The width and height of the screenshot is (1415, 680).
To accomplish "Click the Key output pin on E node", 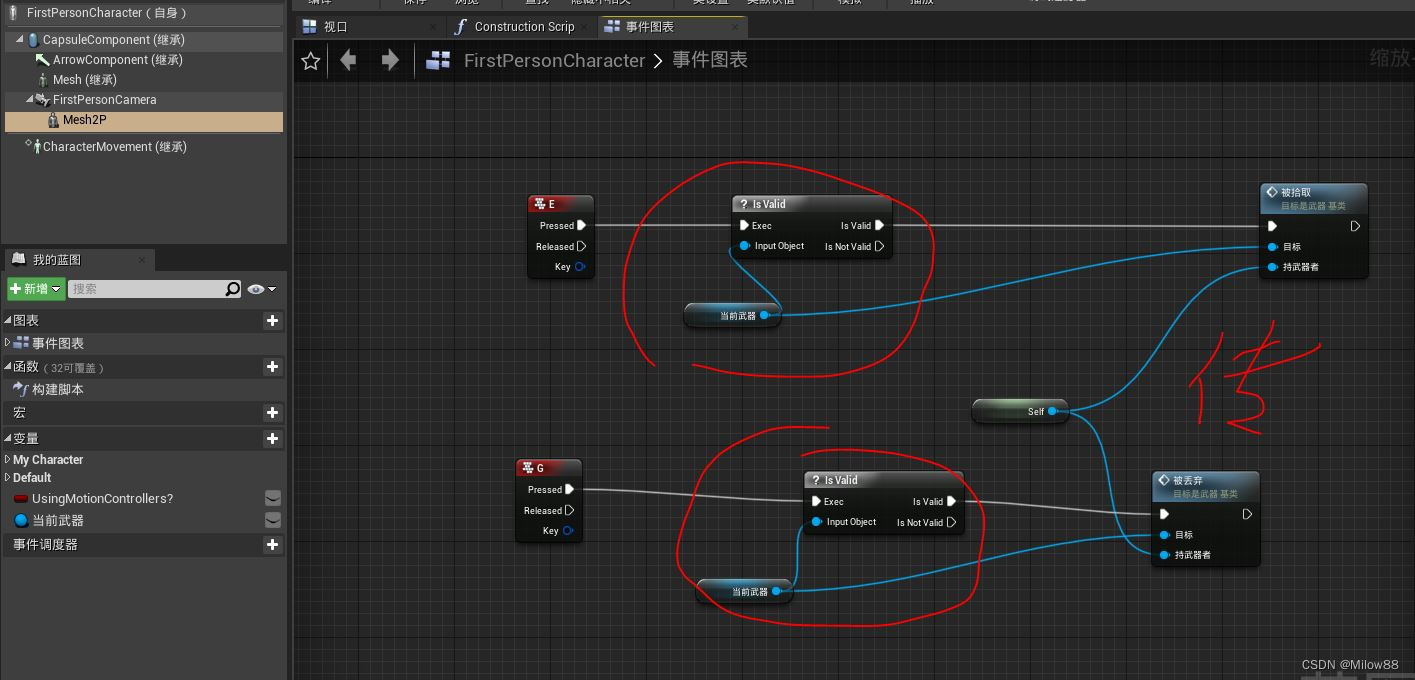I will point(579,267).
